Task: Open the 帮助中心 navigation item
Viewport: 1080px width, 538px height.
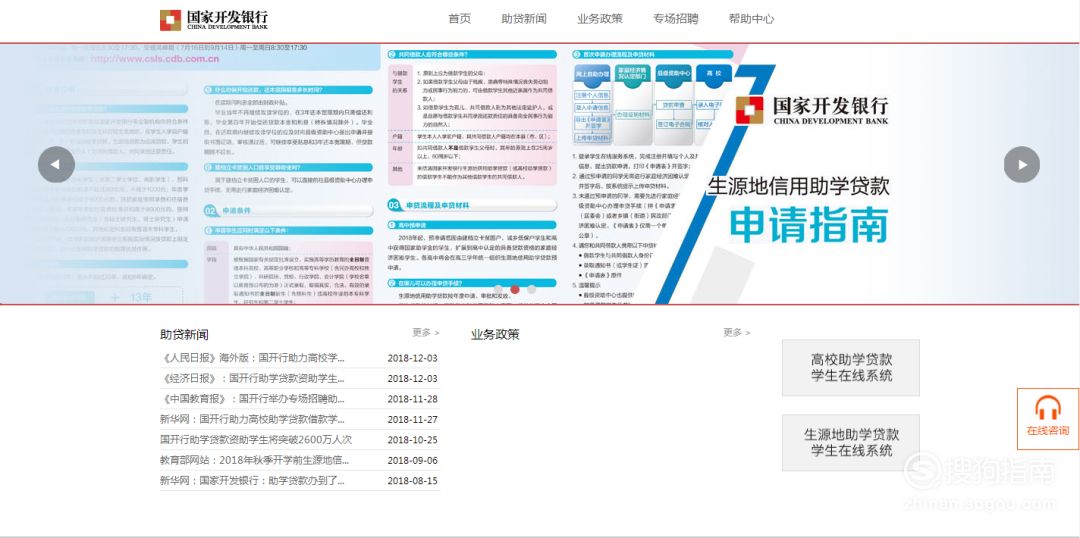Action: tap(751, 19)
